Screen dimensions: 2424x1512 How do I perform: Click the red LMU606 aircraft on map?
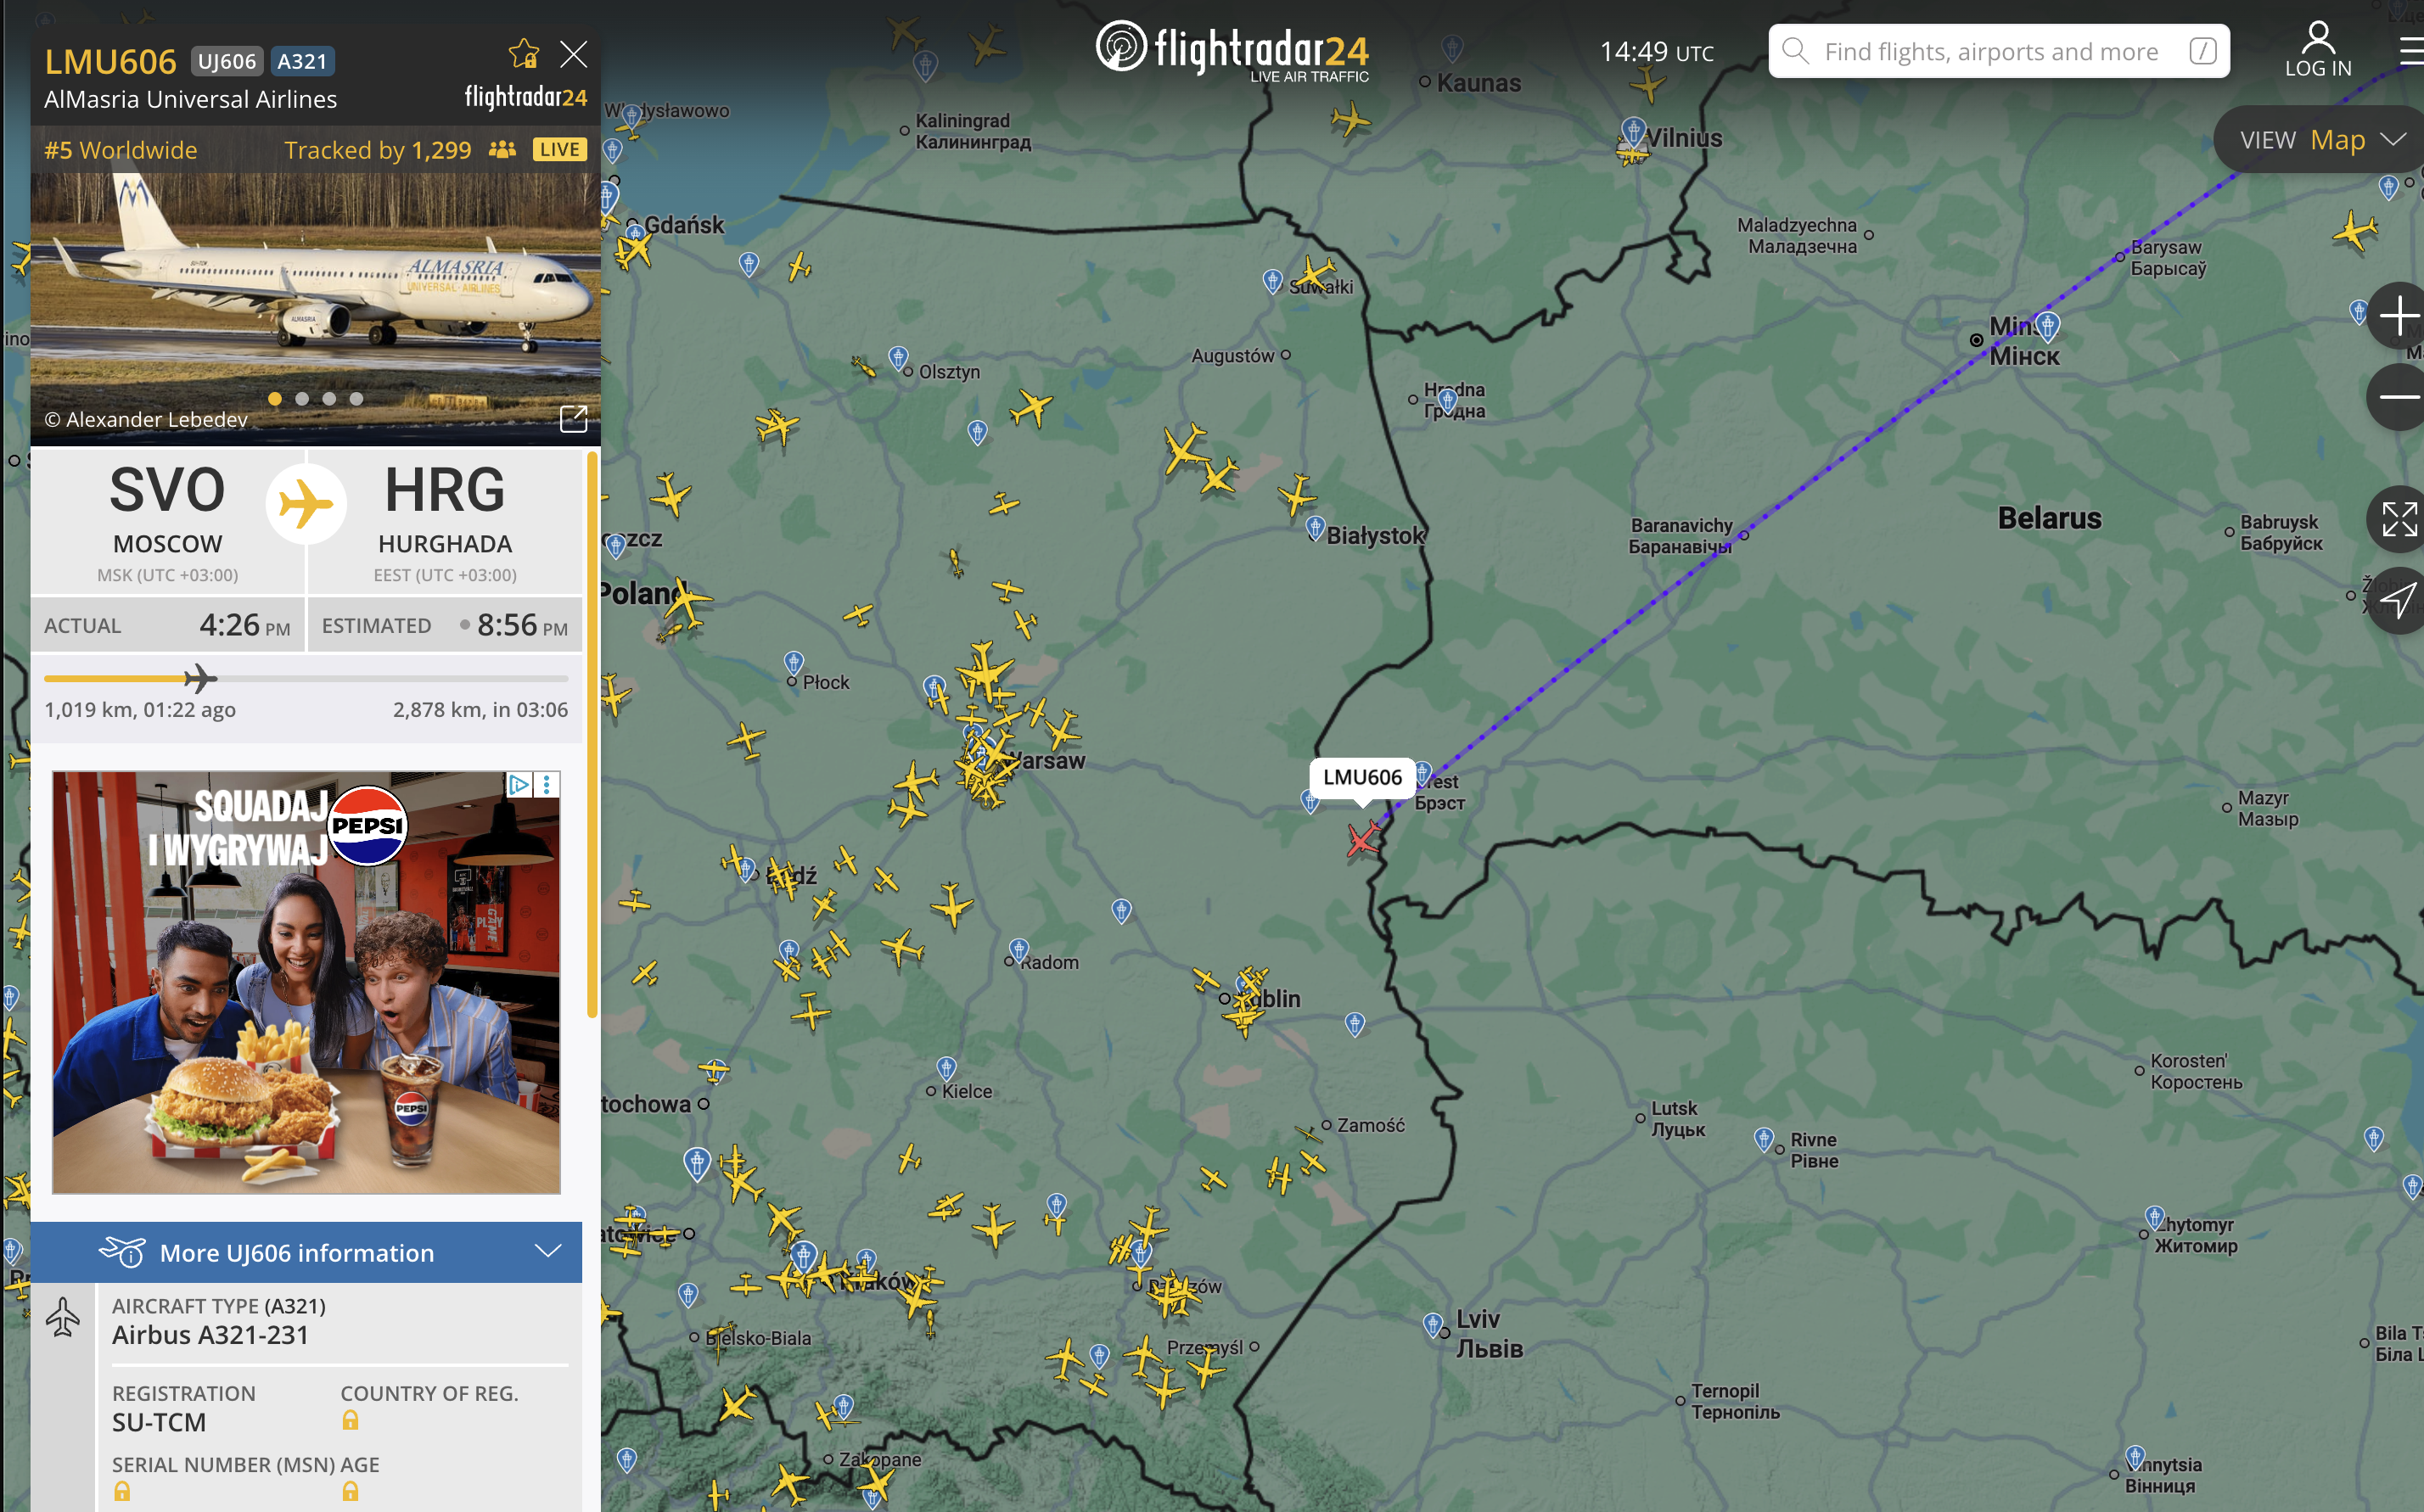coord(1362,838)
